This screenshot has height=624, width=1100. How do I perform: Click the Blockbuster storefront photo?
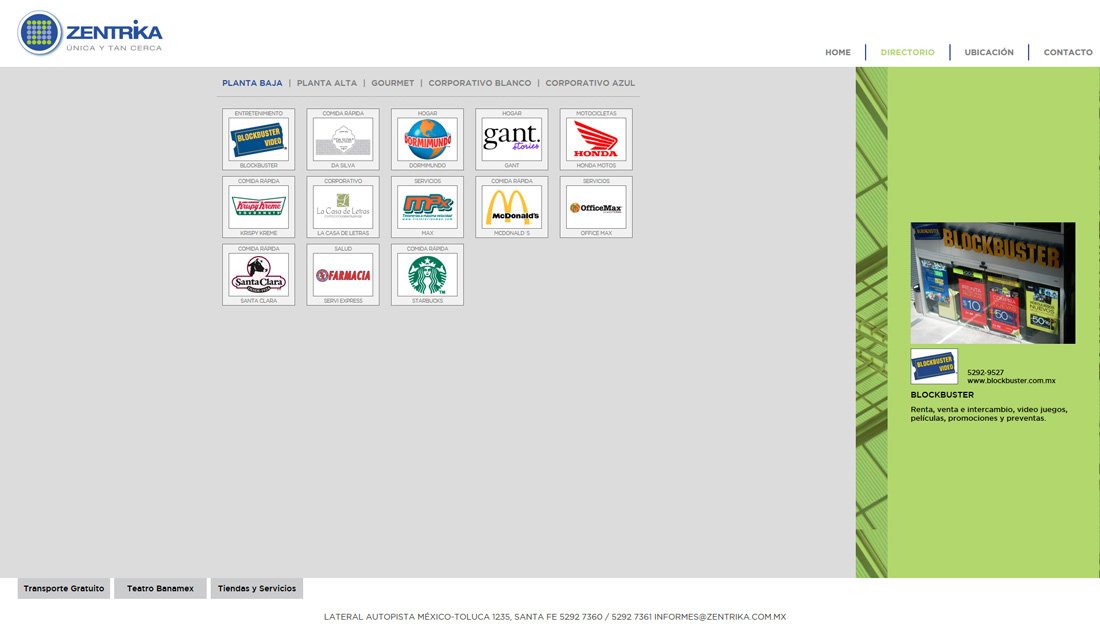click(993, 283)
